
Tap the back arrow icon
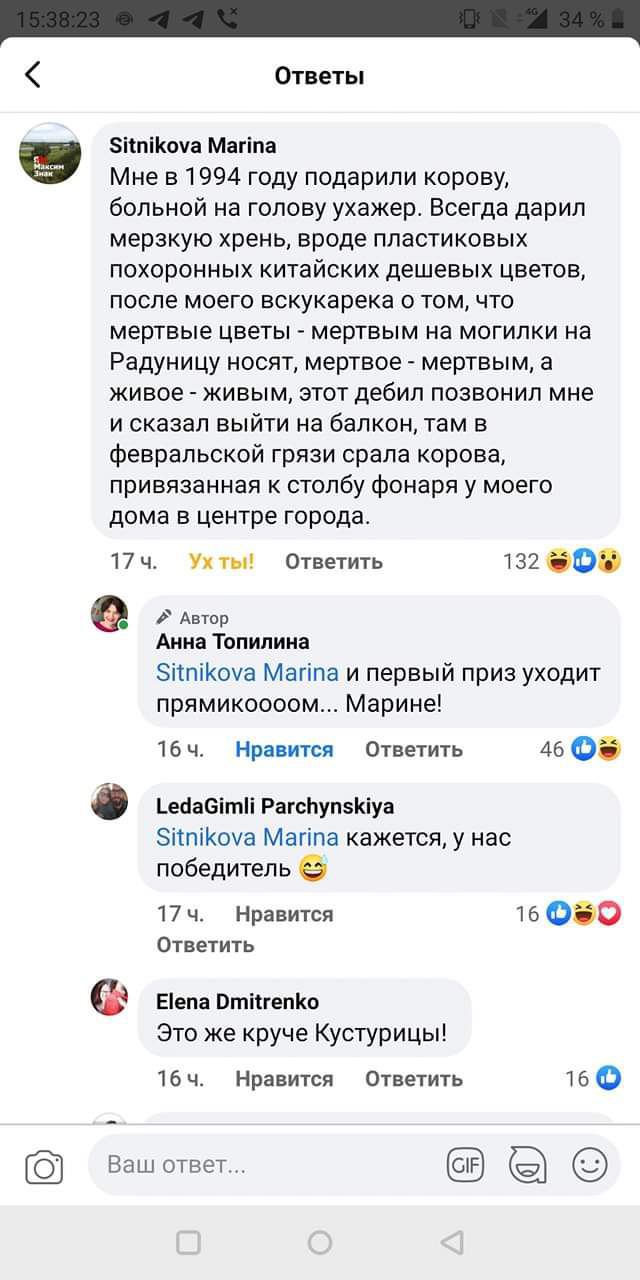tap(33, 75)
